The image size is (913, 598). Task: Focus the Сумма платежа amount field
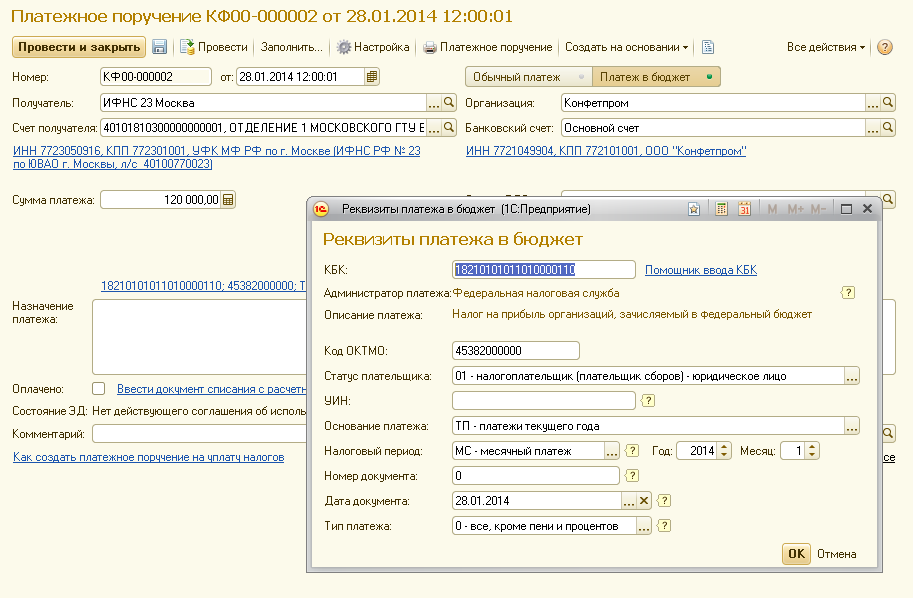[x=161, y=200]
